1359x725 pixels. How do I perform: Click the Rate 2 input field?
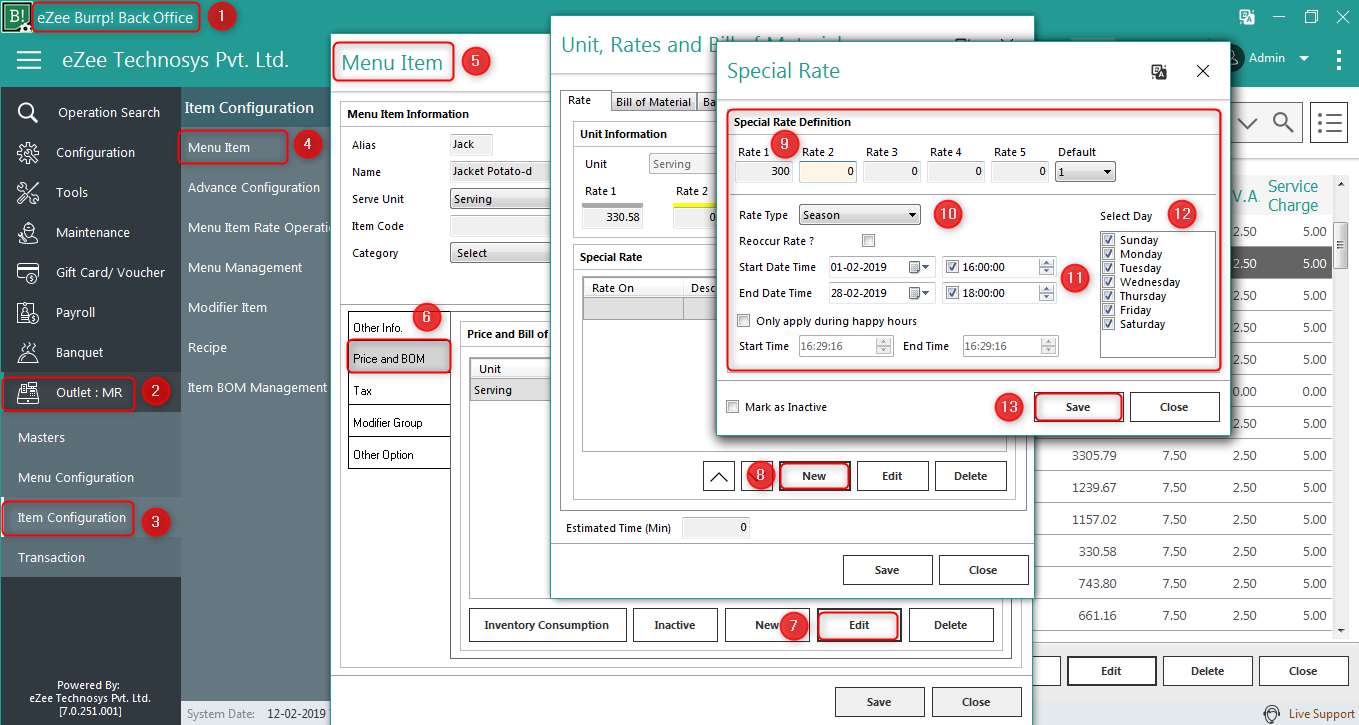828,172
